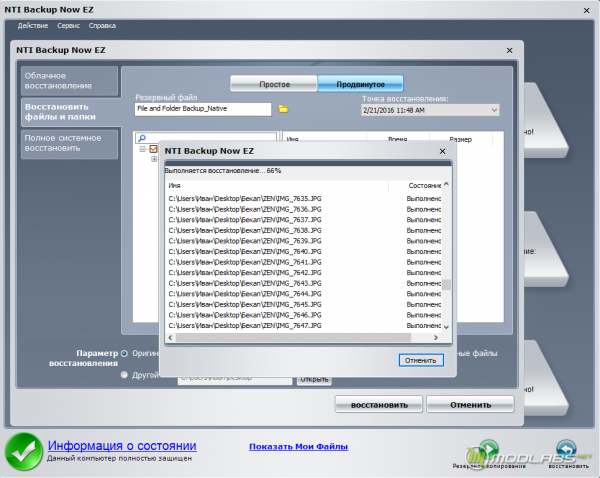600x478 pixels.
Task: Click the search magnifier icon in tree panel
Action: pyautogui.click(x=142, y=138)
